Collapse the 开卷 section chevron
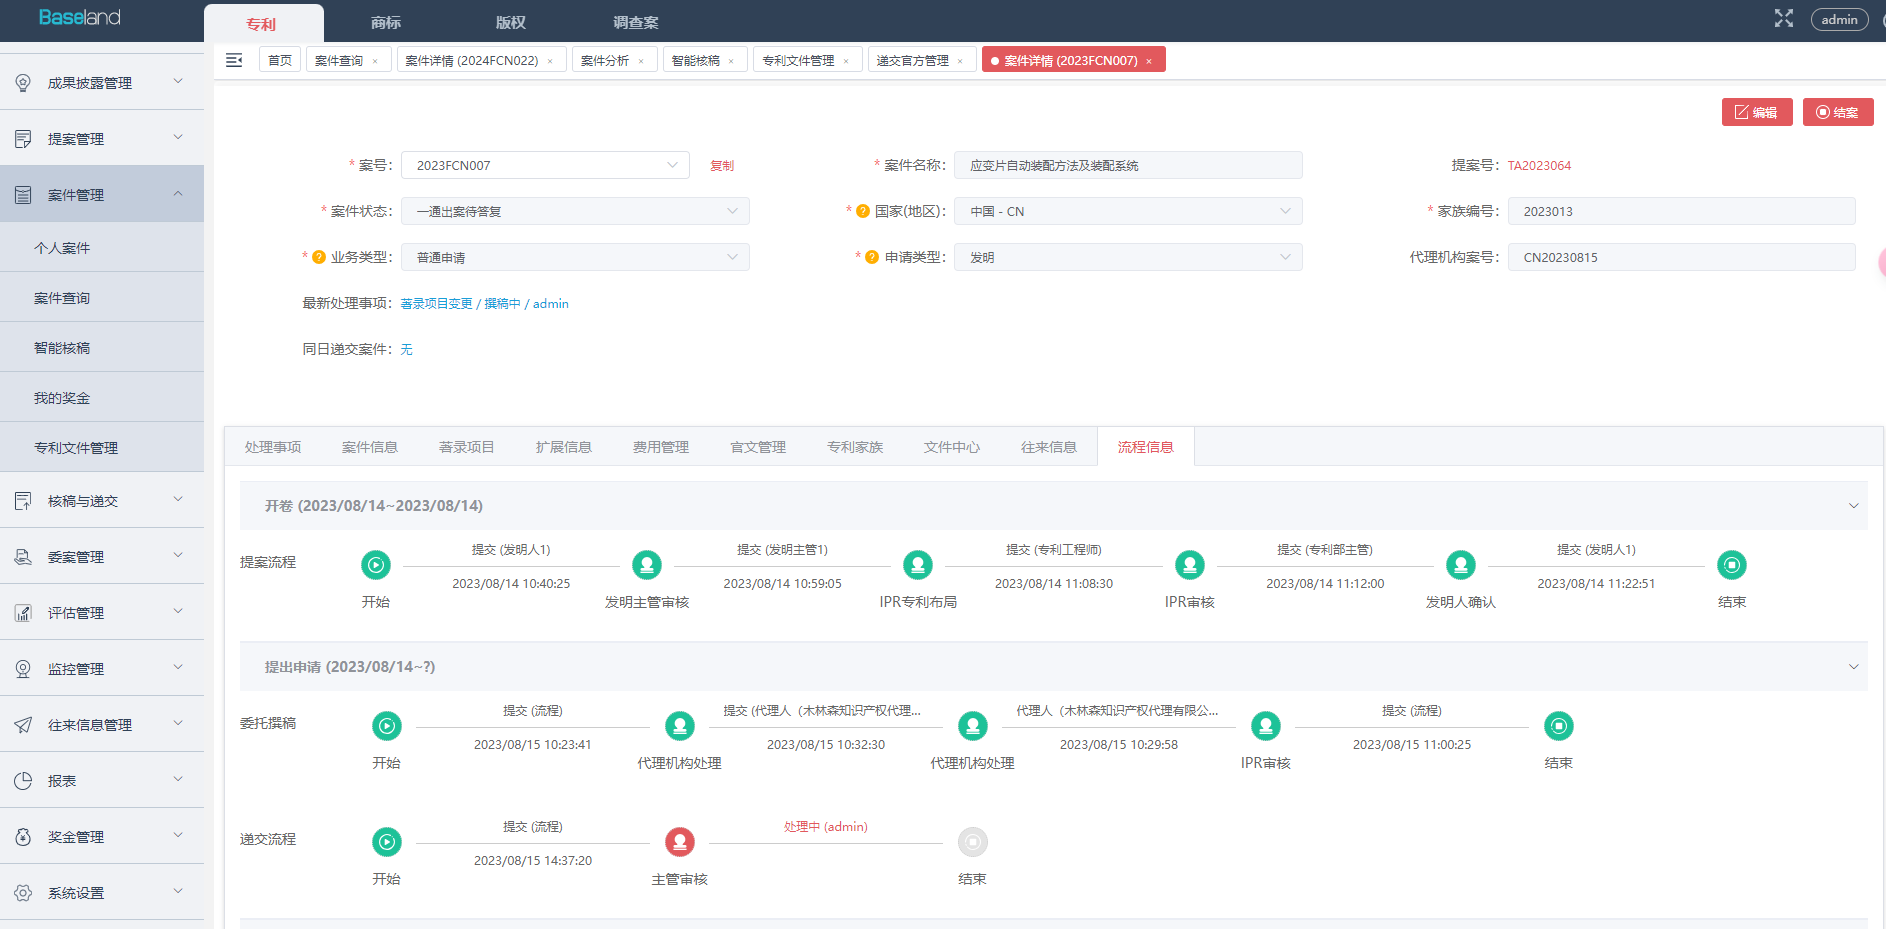 [x=1853, y=506]
